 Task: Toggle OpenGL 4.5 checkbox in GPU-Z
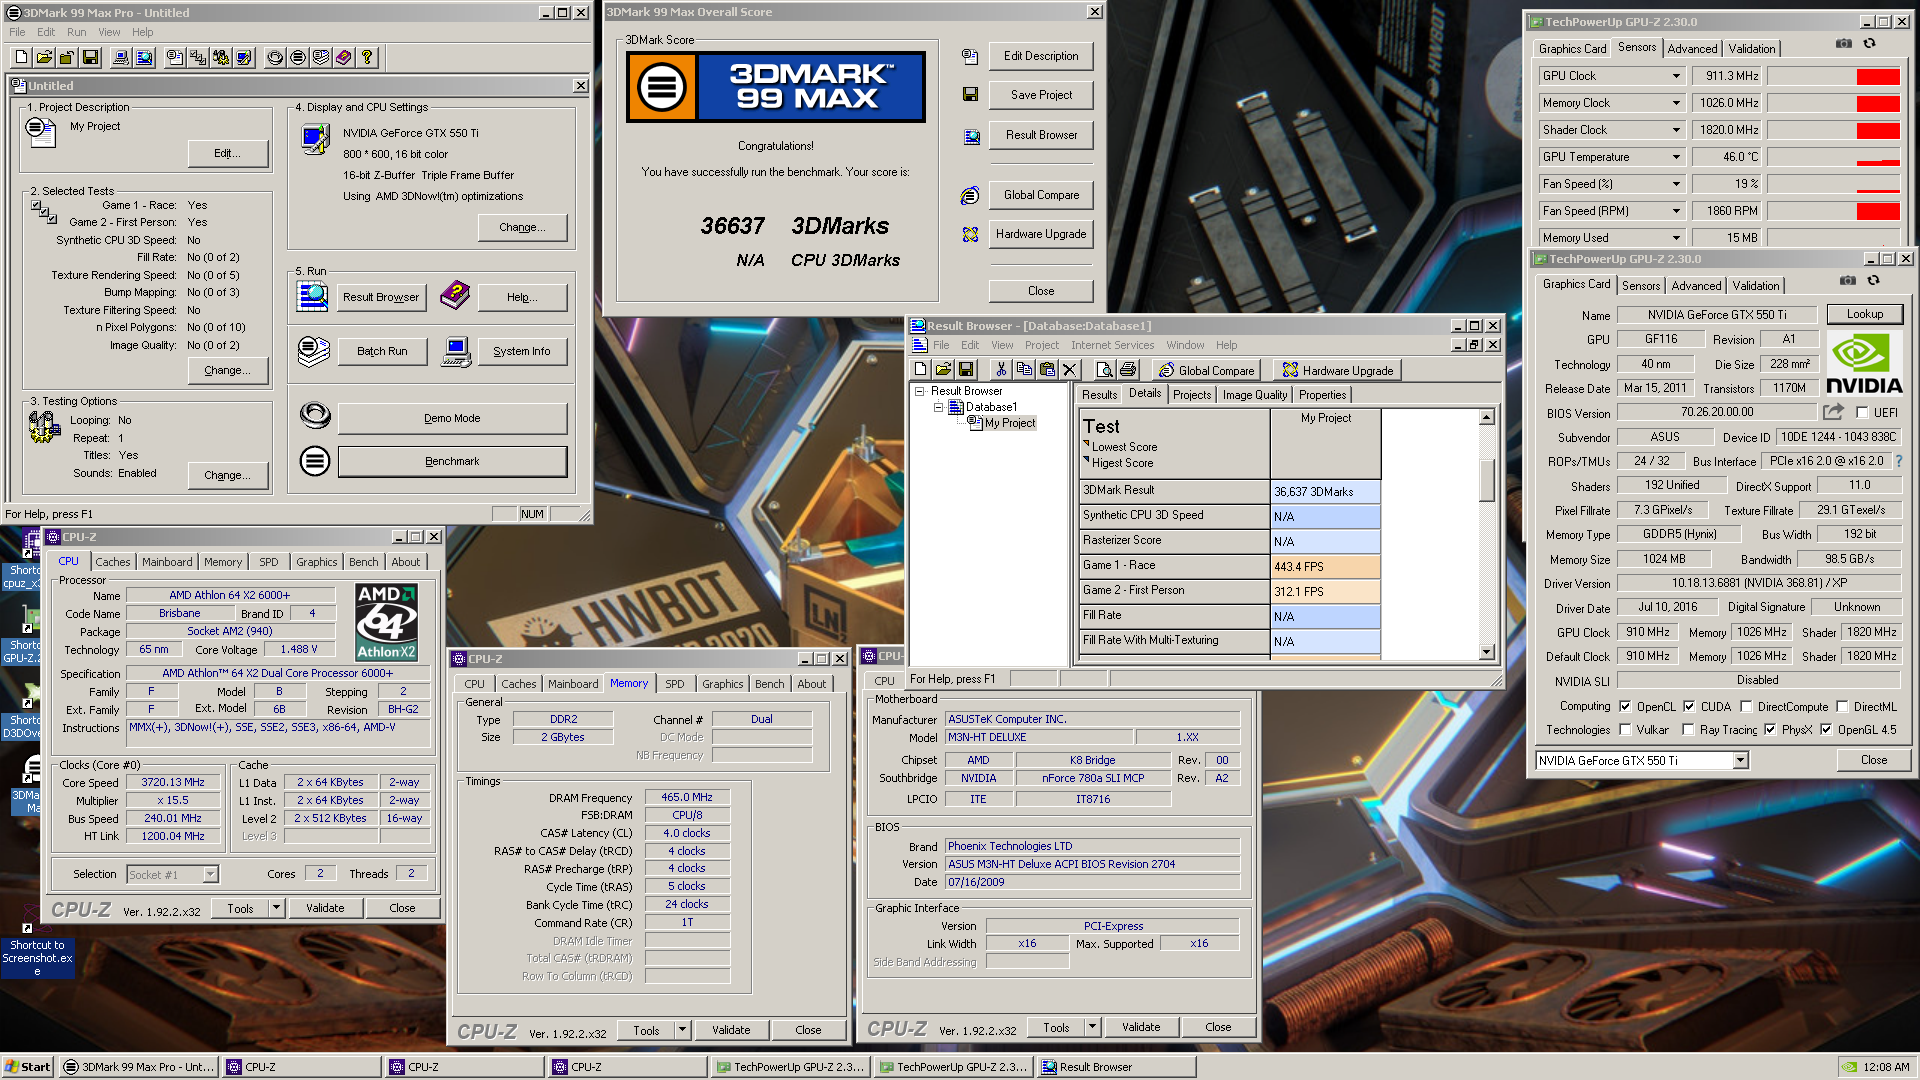[x=1826, y=730]
